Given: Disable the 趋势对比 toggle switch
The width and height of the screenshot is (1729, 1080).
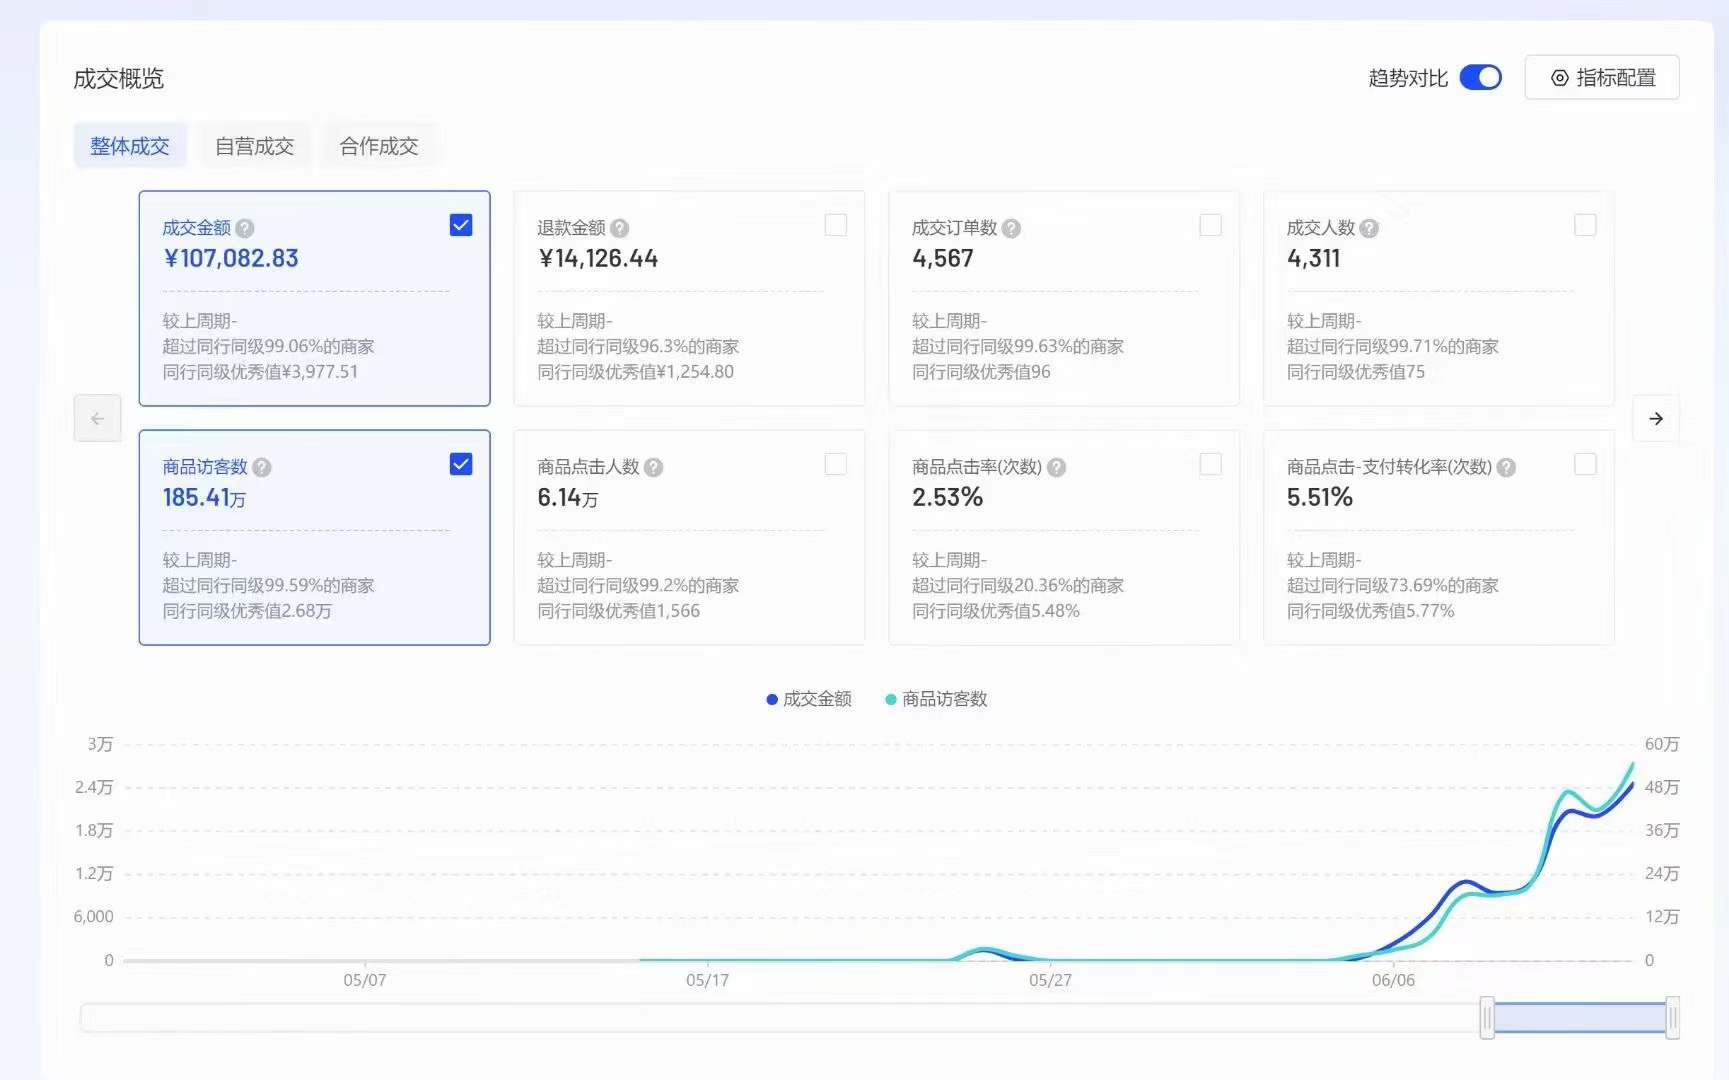Looking at the screenshot, I should (1481, 77).
